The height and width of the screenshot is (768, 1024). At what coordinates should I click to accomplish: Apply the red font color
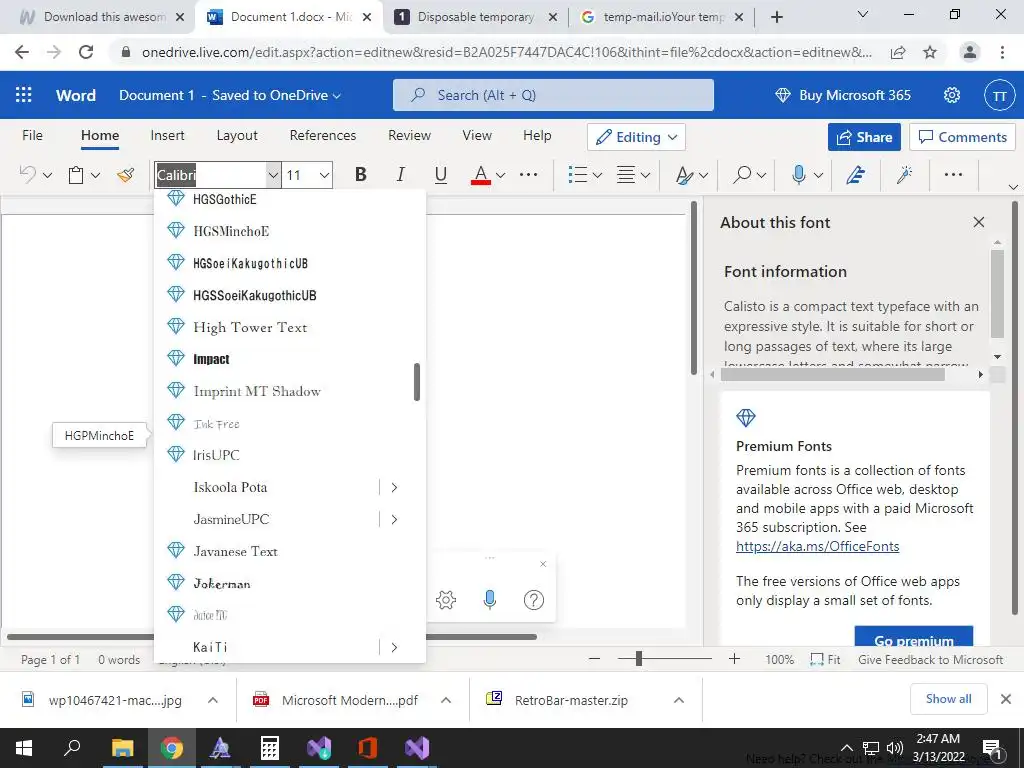point(481,174)
